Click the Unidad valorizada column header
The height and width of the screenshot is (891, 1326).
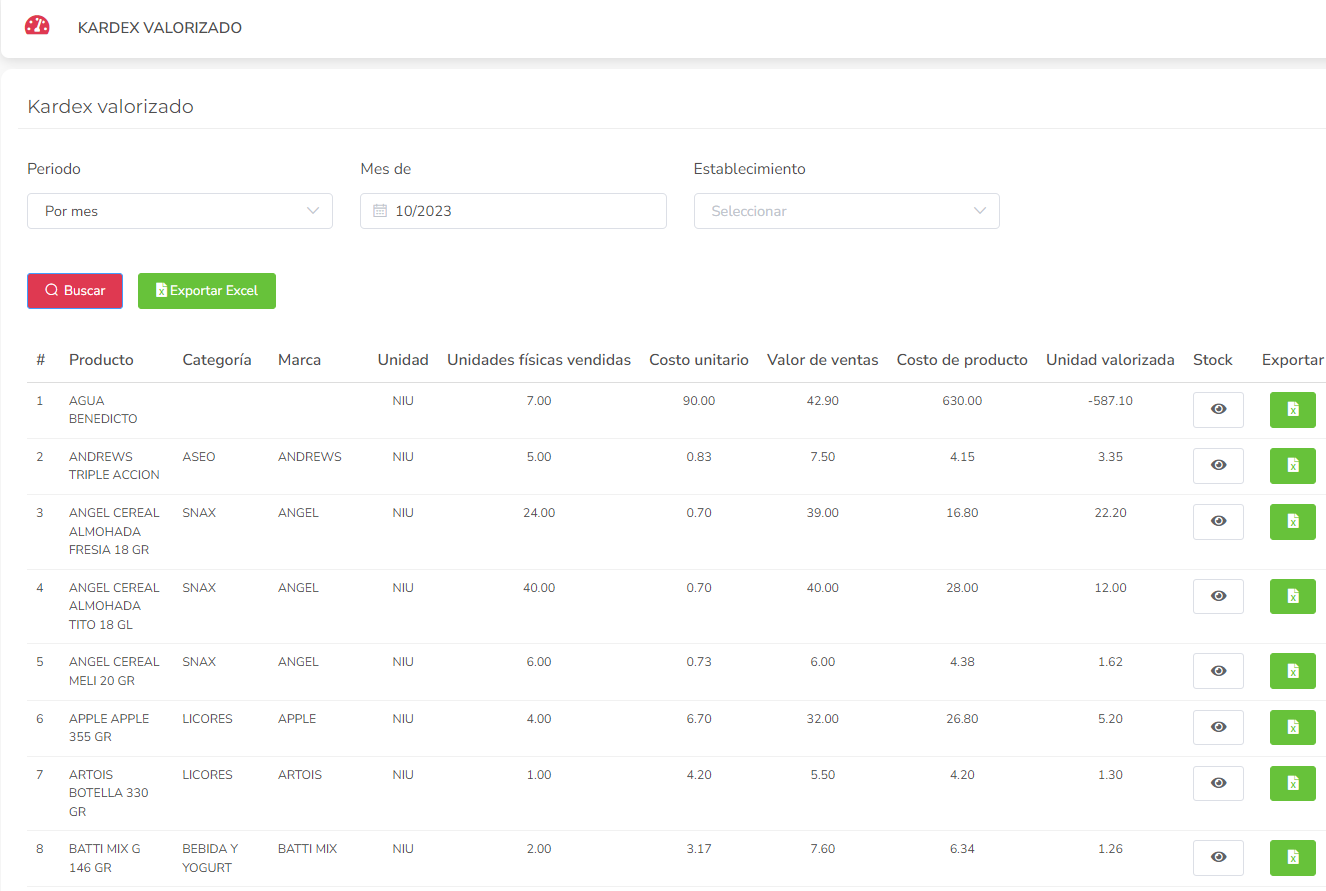tap(1110, 360)
